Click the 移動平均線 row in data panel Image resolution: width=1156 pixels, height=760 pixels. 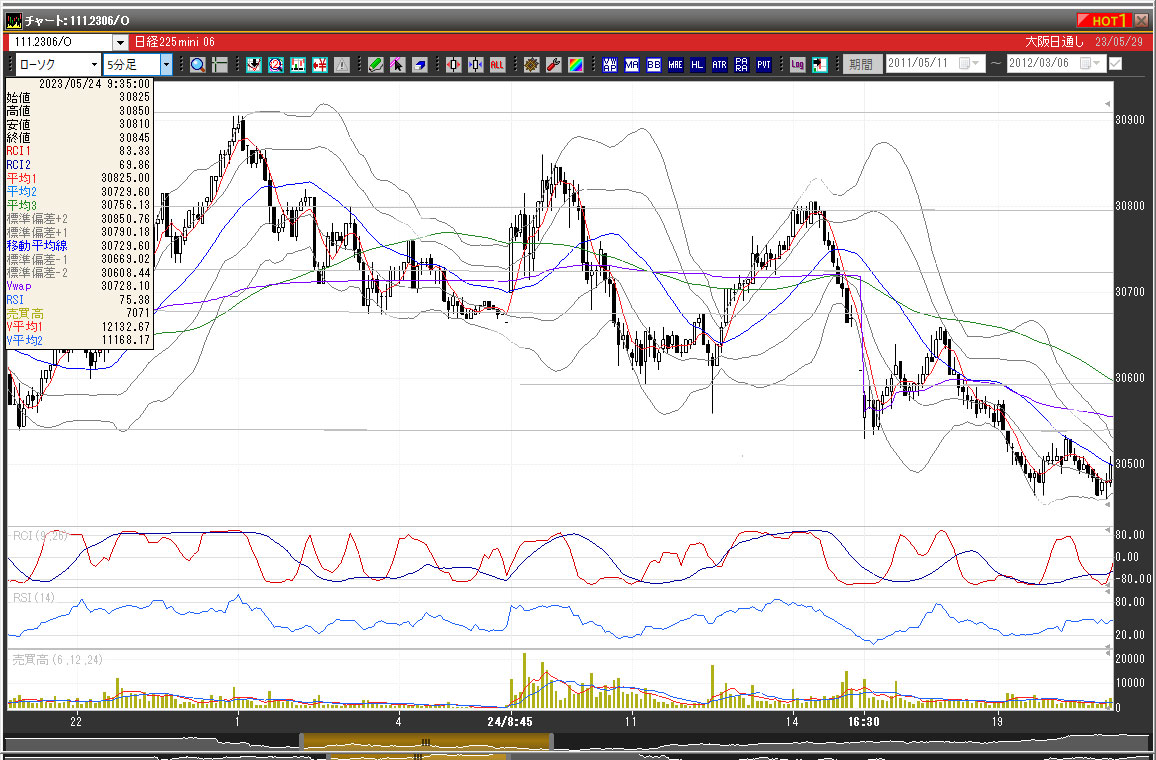click(x=78, y=246)
